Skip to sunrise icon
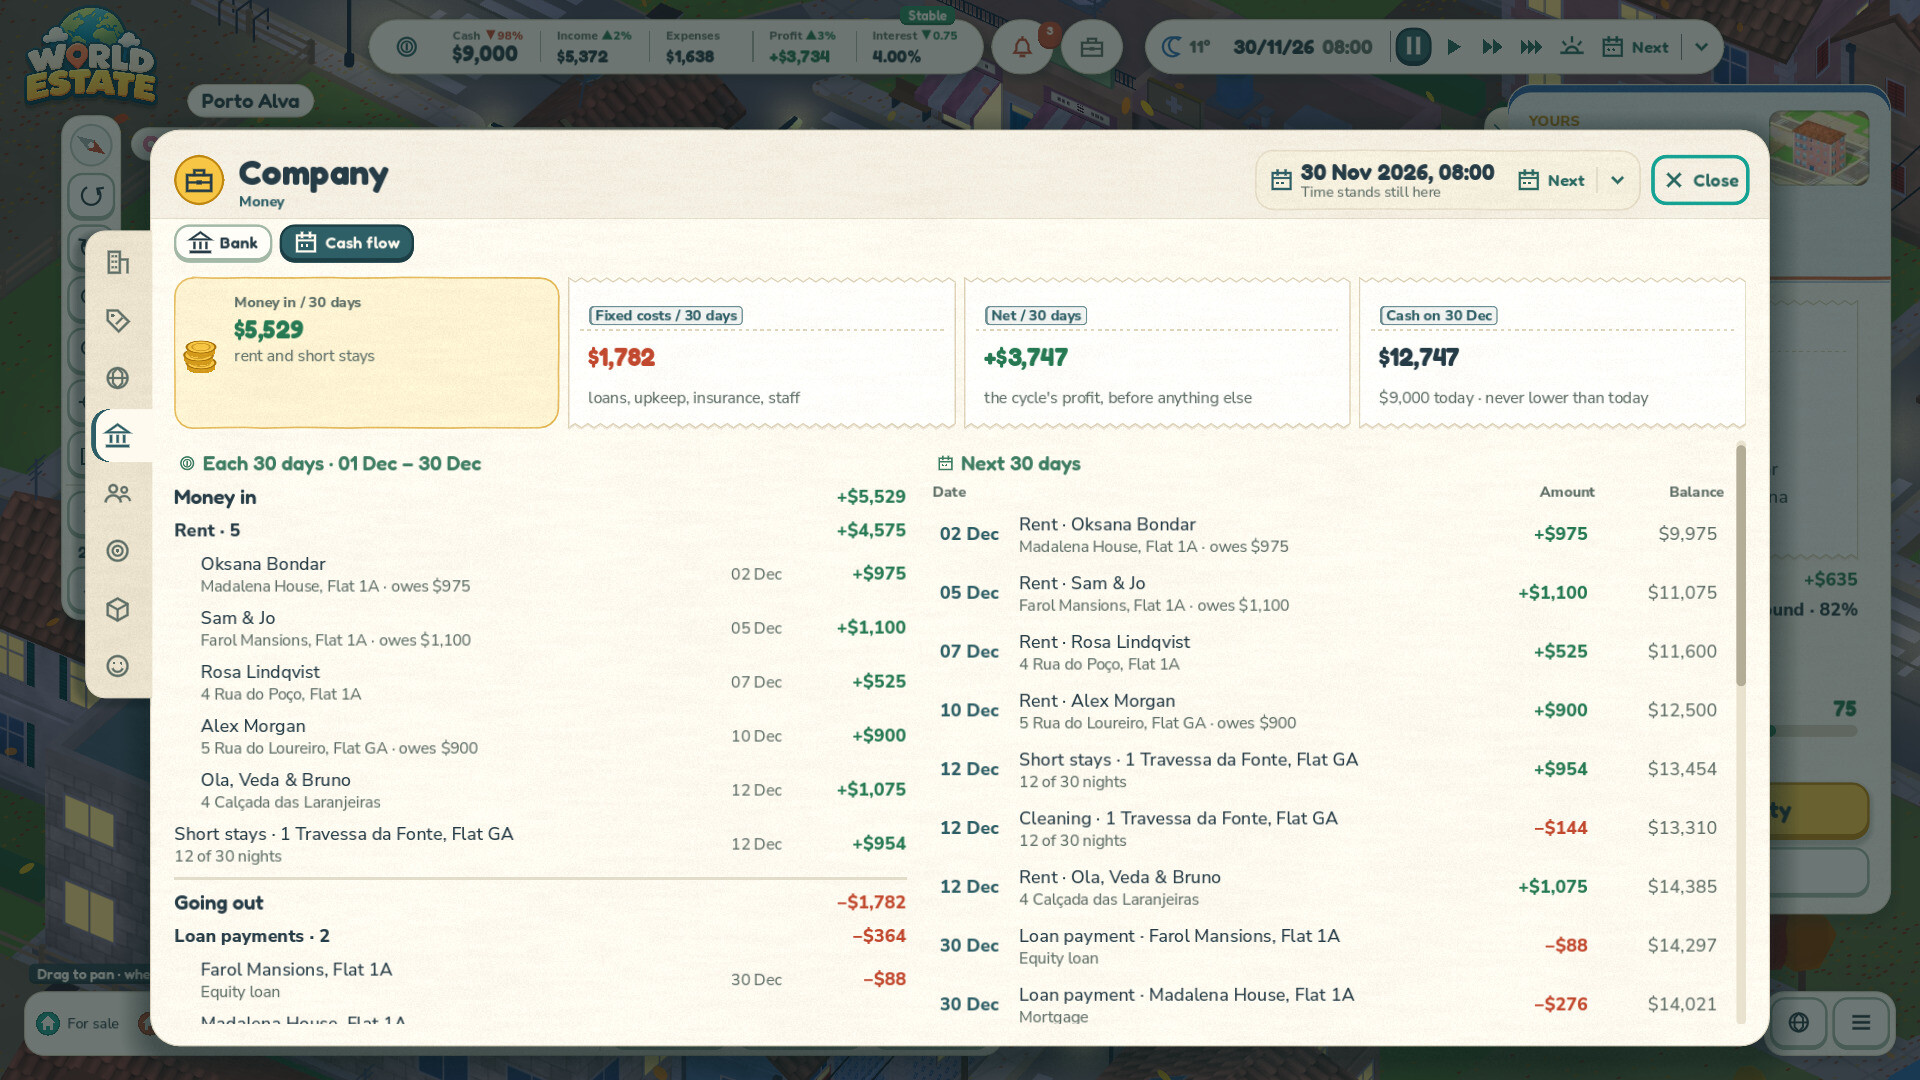 click(1571, 47)
